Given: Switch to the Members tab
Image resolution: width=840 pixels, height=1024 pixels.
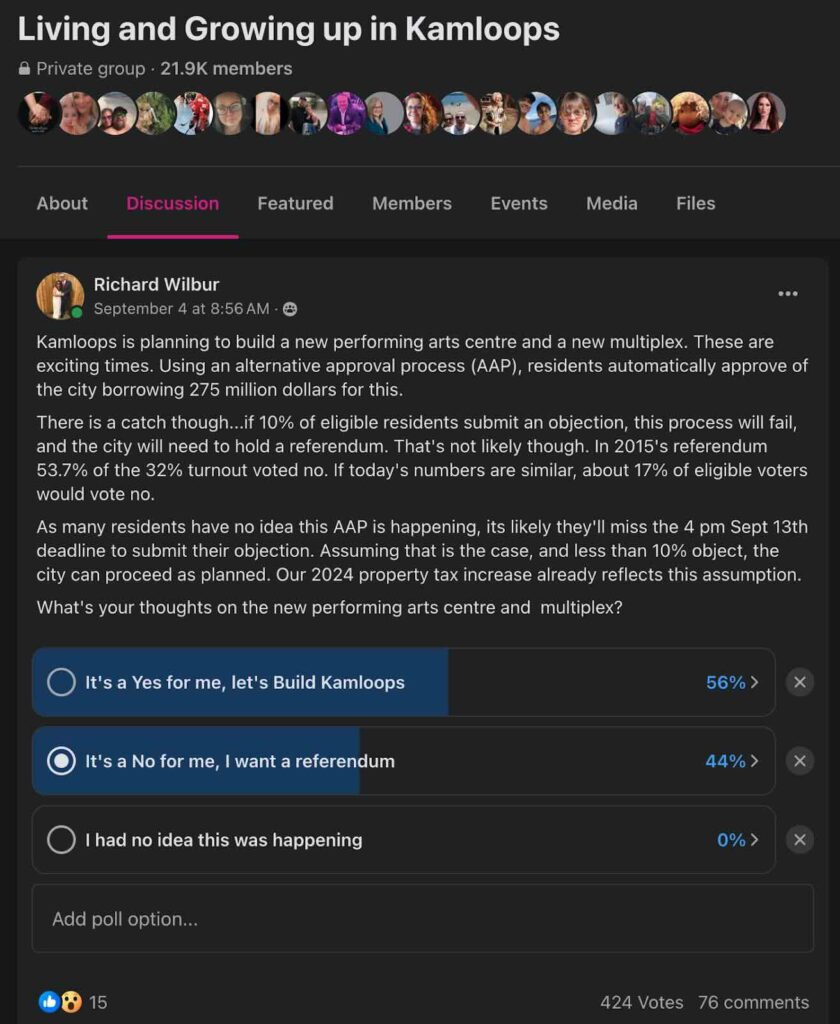Looking at the screenshot, I should (x=412, y=203).
